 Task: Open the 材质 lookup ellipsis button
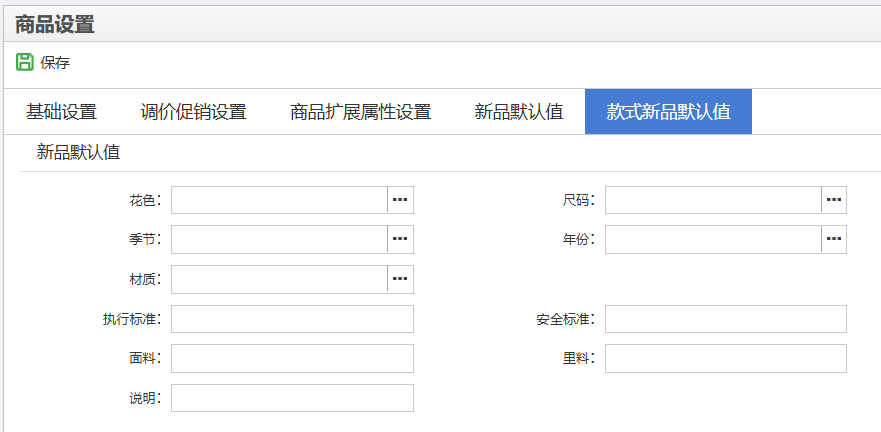400,279
